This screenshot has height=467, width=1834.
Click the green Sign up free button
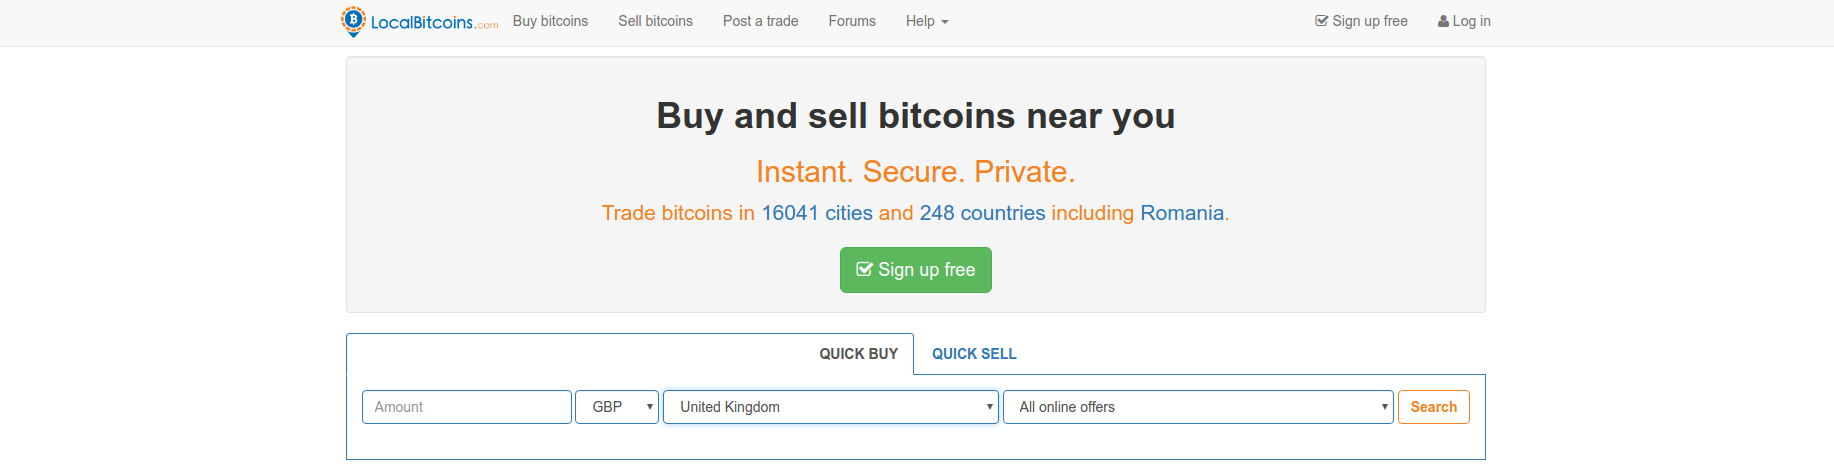(916, 270)
